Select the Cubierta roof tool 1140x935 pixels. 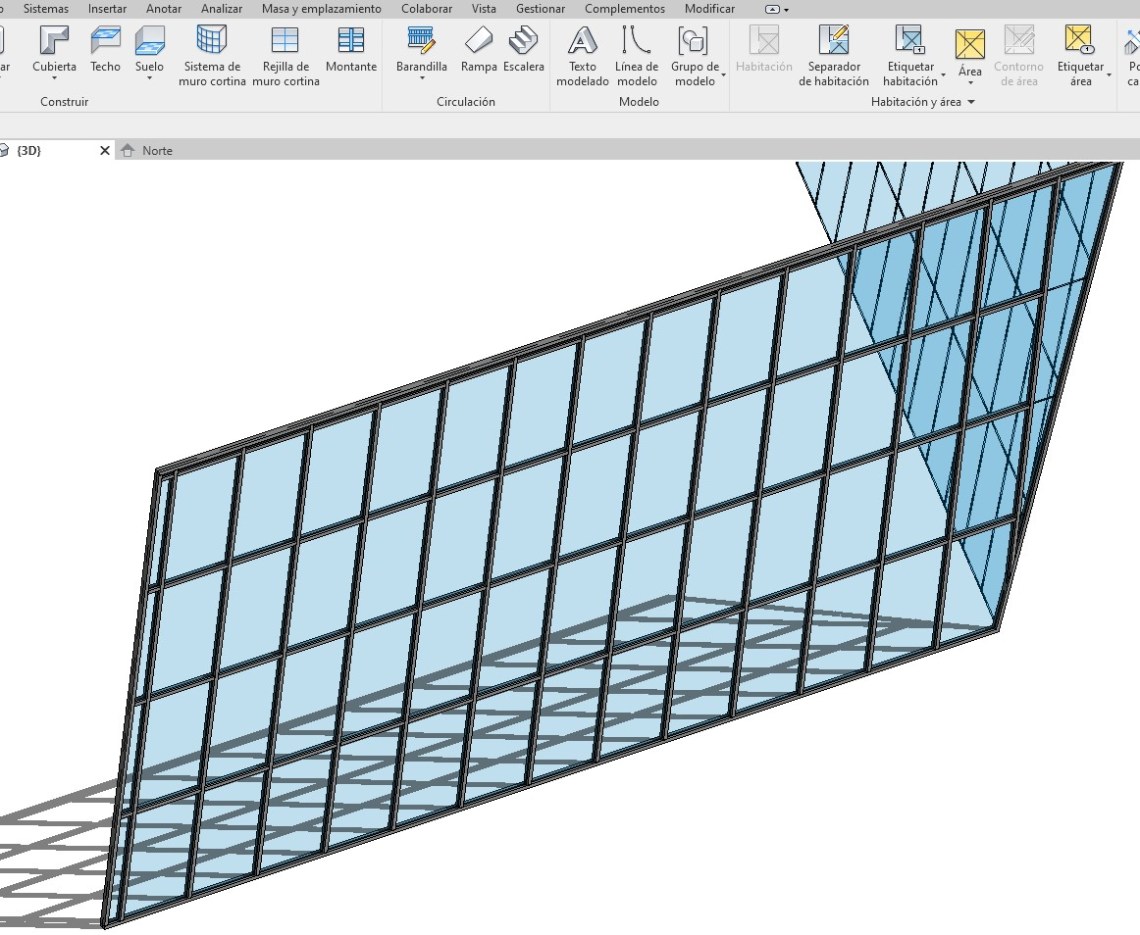[54, 49]
